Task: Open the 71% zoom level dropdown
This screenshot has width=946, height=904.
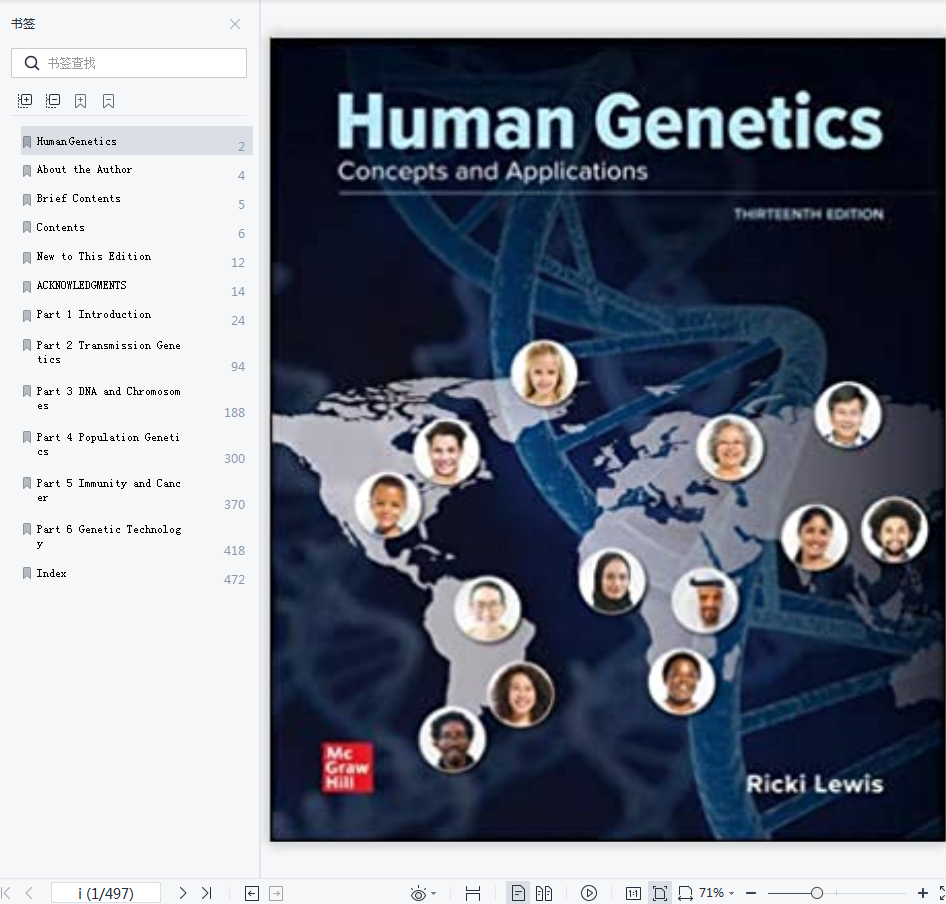Action: point(717,893)
